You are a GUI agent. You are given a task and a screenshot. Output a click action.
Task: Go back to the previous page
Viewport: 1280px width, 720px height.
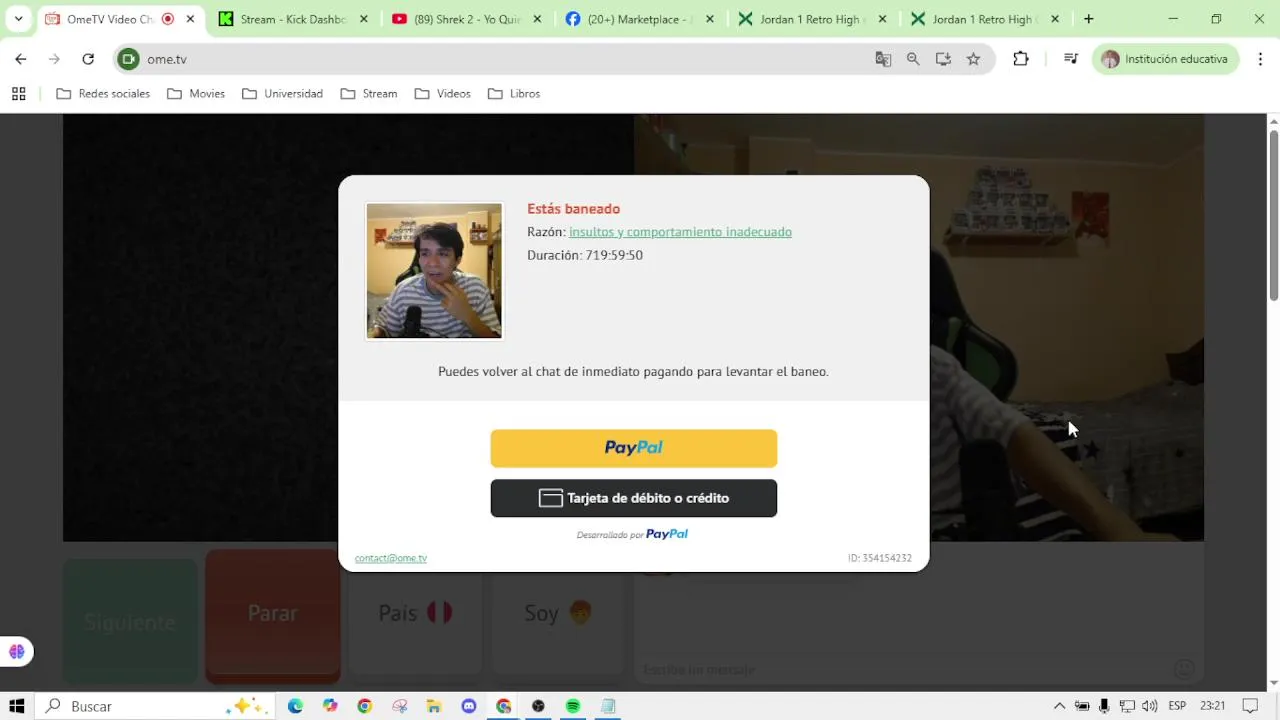pyautogui.click(x=21, y=59)
